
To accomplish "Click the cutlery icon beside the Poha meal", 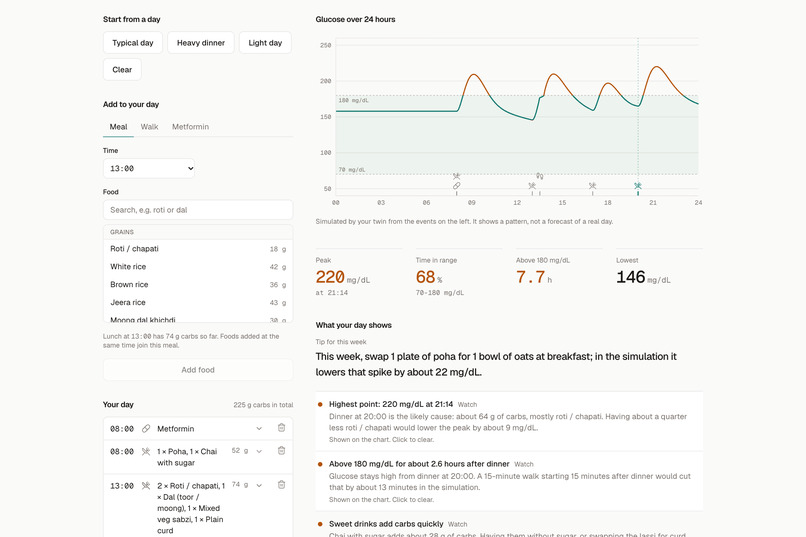I will point(146,452).
